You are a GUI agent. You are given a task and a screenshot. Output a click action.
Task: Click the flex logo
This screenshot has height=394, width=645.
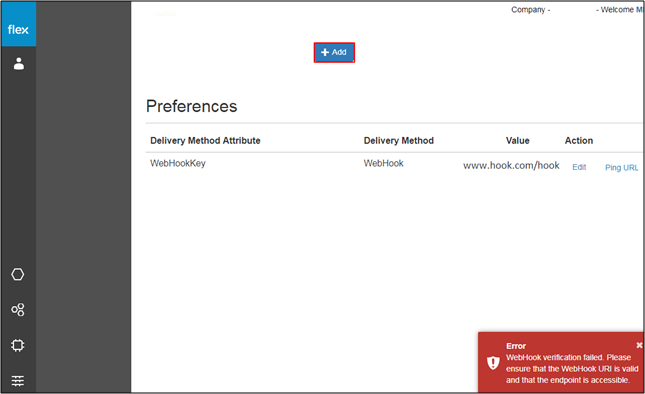tap(18, 24)
